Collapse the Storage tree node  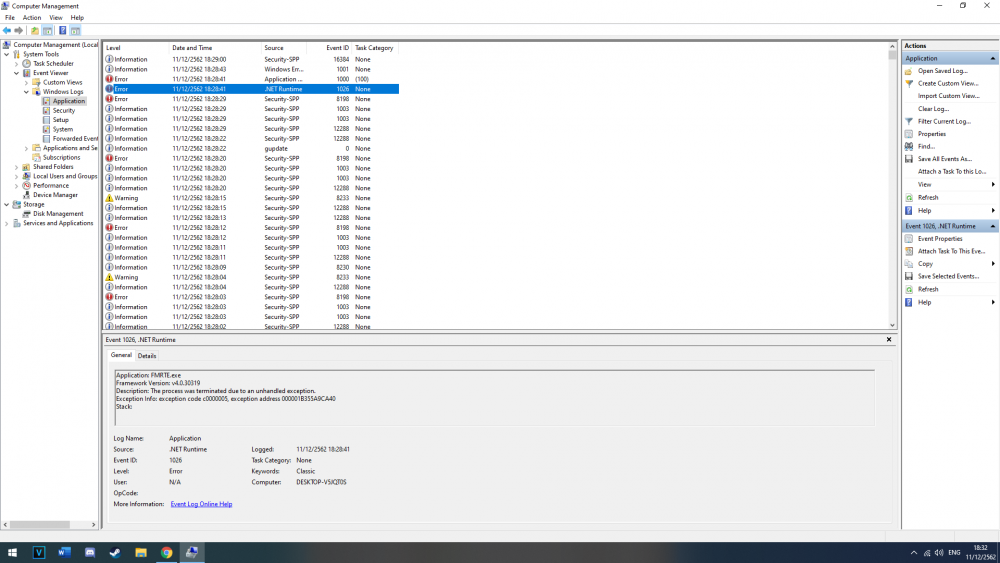pyautogui.click(x=7, y=205)
